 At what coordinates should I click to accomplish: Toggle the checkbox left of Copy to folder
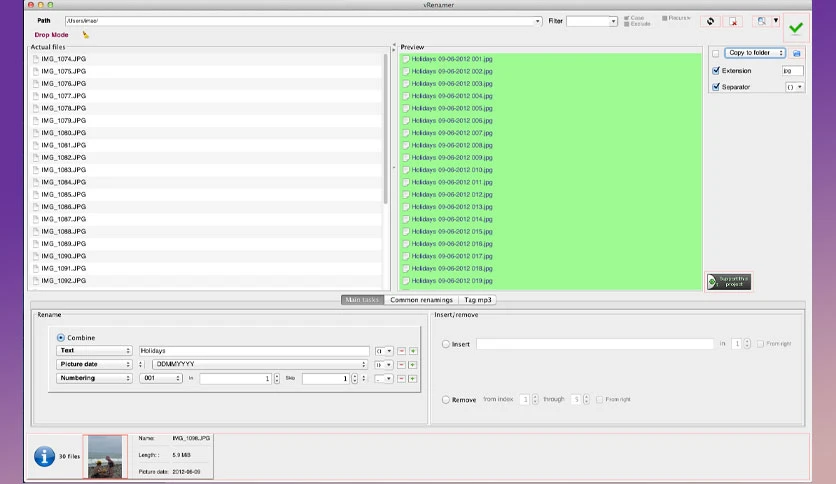point(716,53)
